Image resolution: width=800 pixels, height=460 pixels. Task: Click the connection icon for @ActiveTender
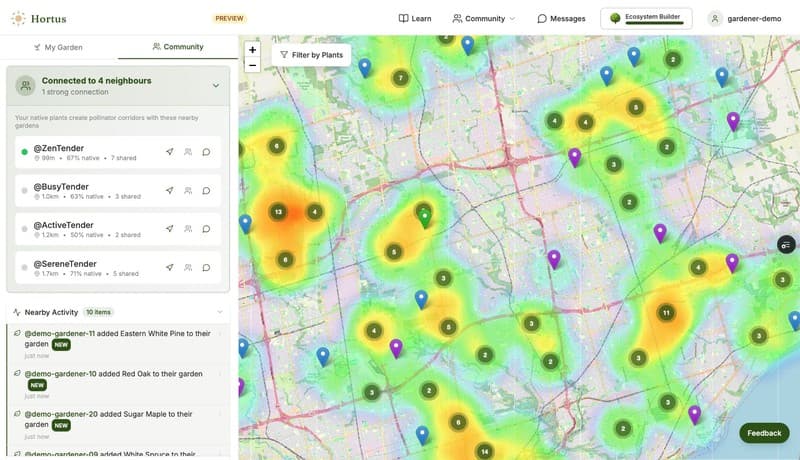[x=188, y=229]
